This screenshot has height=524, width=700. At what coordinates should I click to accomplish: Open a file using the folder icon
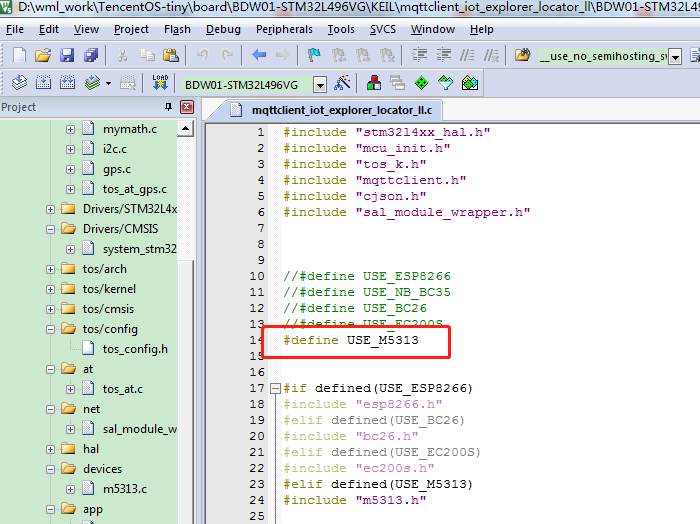43,55
